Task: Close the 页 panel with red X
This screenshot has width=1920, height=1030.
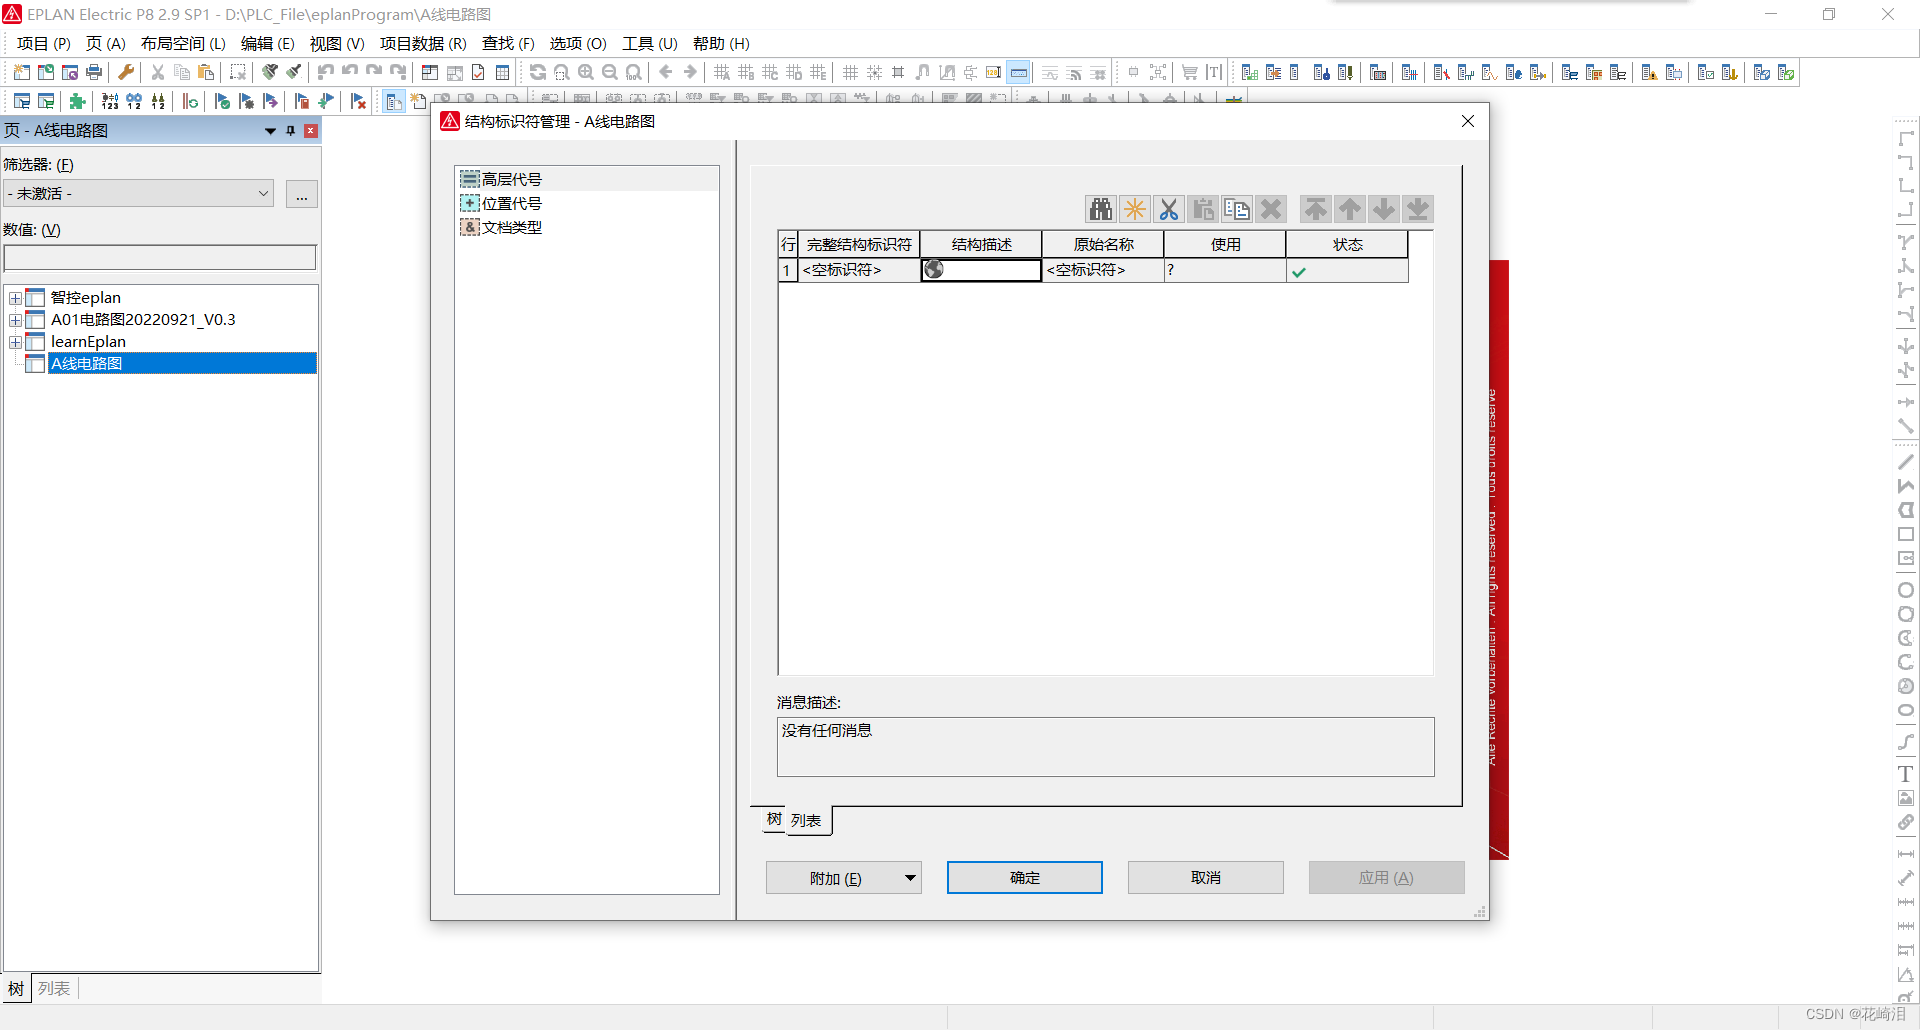Action: tap(311, 130)
